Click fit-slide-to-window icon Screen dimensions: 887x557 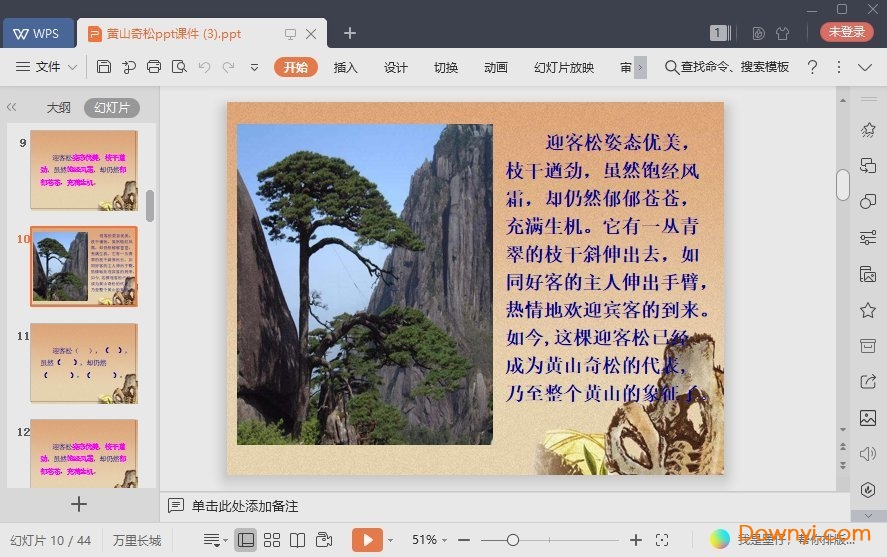(x=662, y=540)
